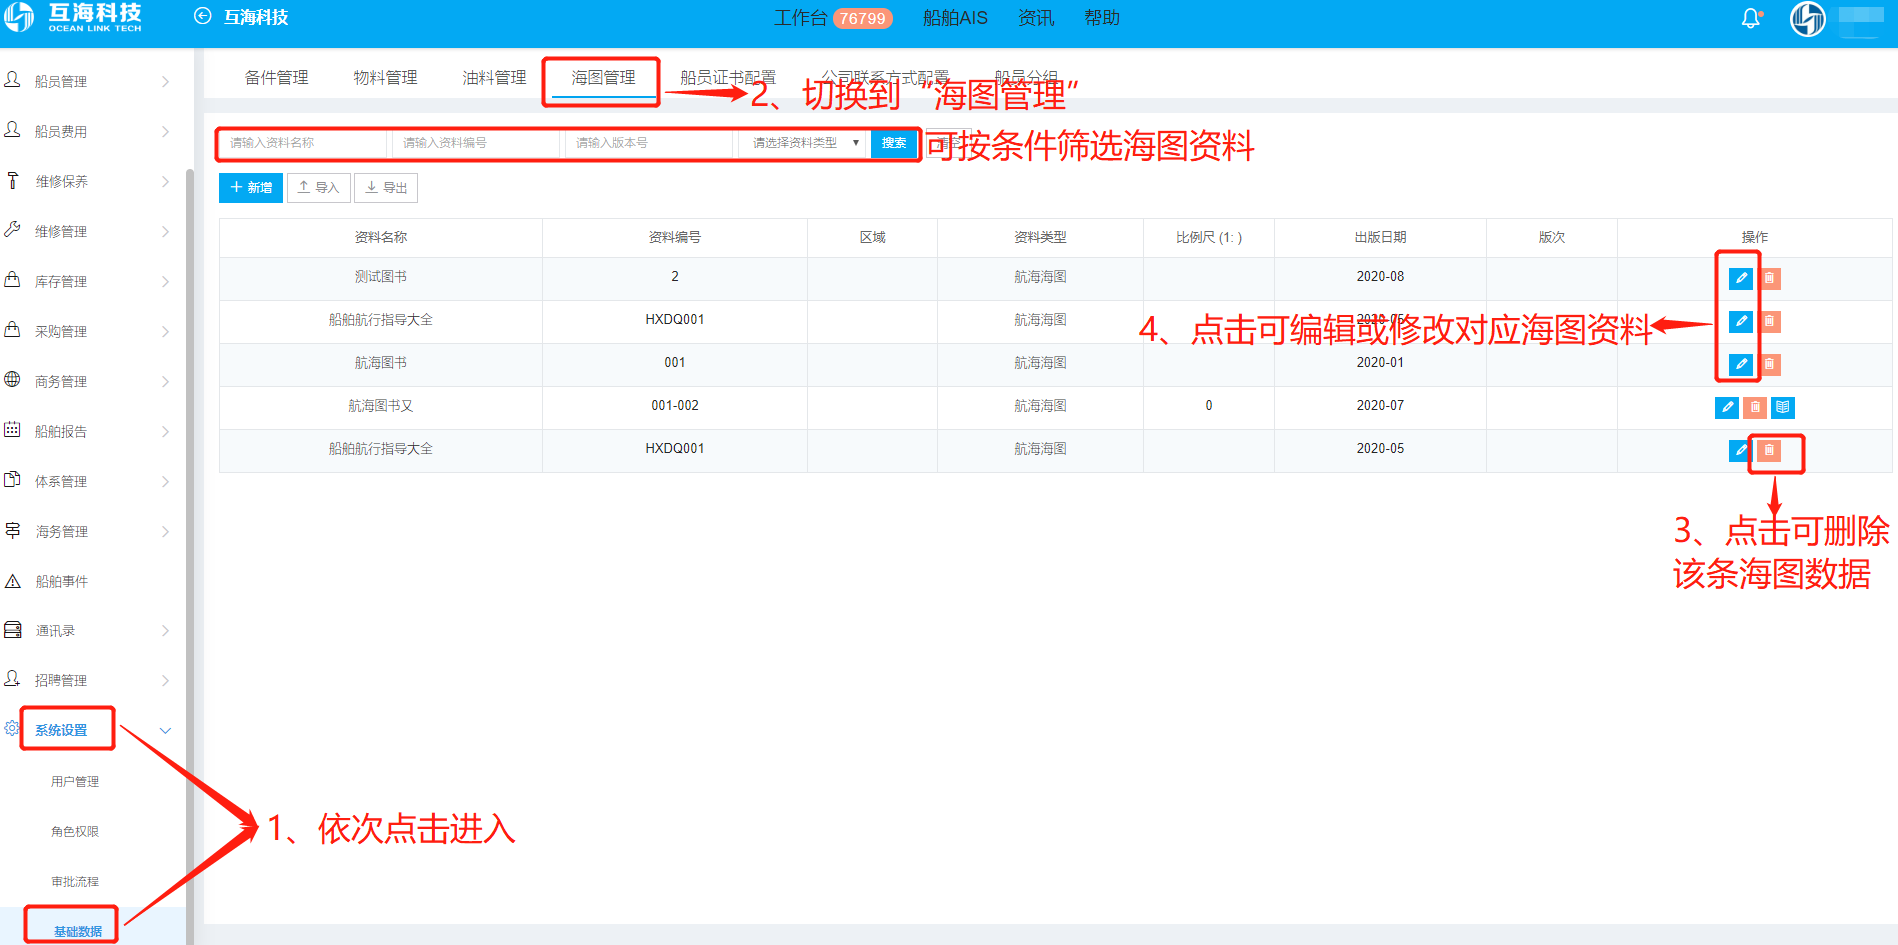This screenshot has height=945, width=1898.
Task: Click the 通讯录 sidebar icon
Action: [x=13, y=630]
